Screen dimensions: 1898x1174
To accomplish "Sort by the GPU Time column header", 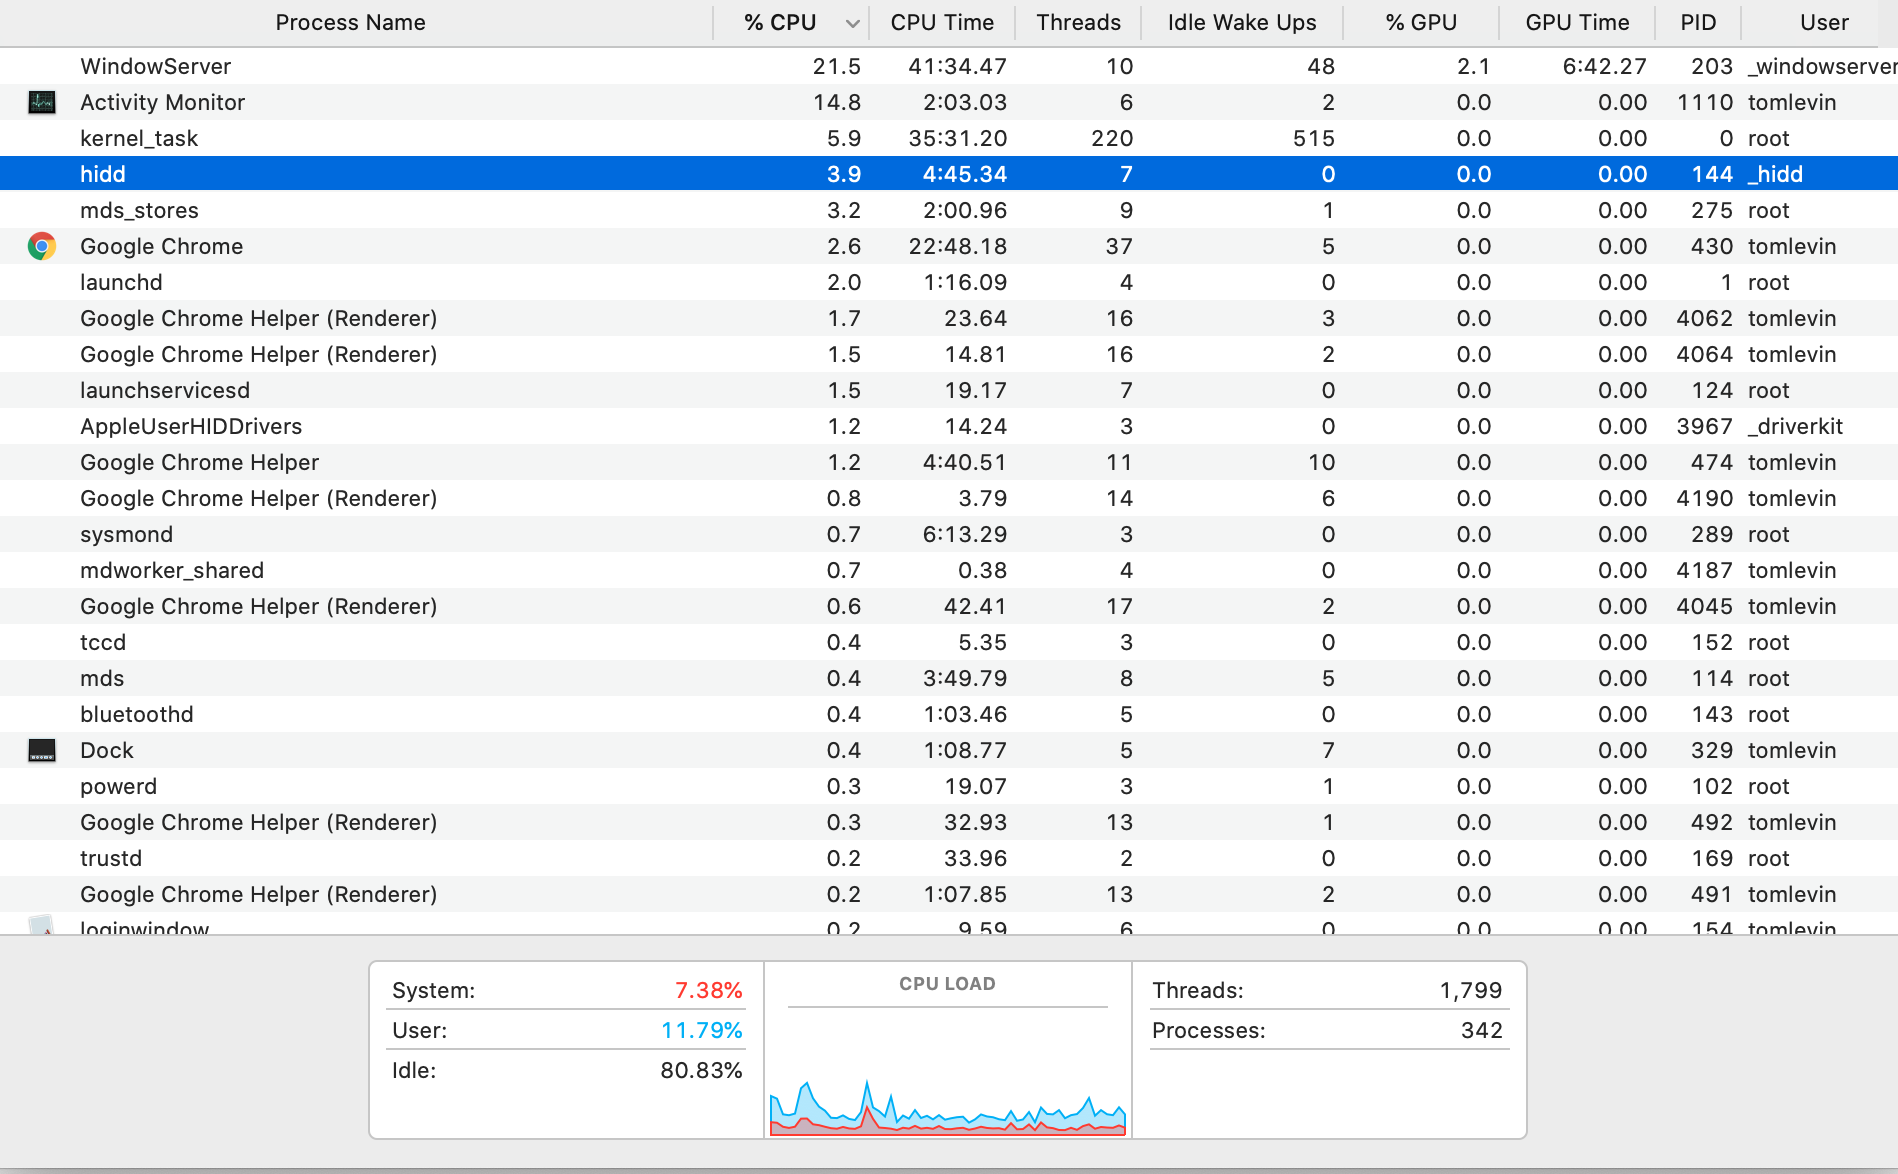I will 1577,23.
